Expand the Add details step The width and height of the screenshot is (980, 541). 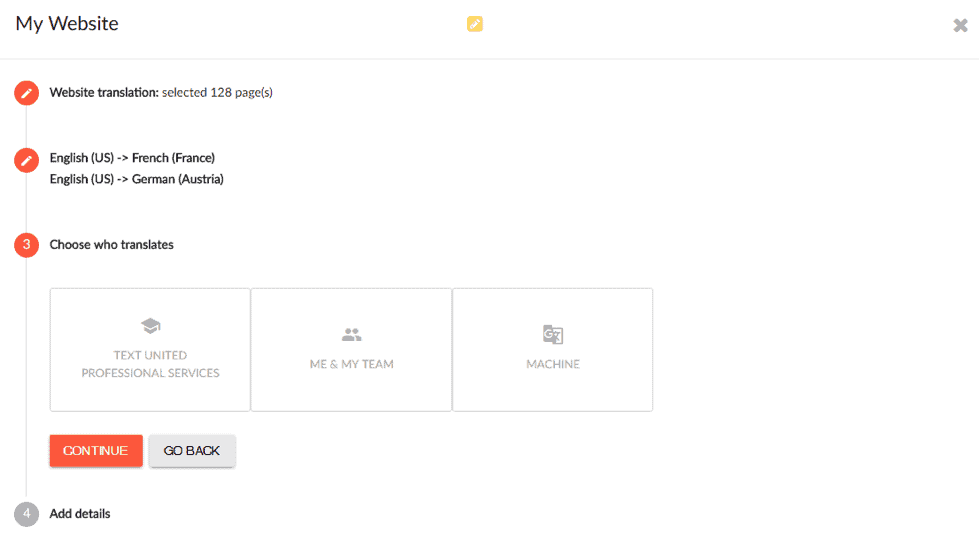pos(80,514)
